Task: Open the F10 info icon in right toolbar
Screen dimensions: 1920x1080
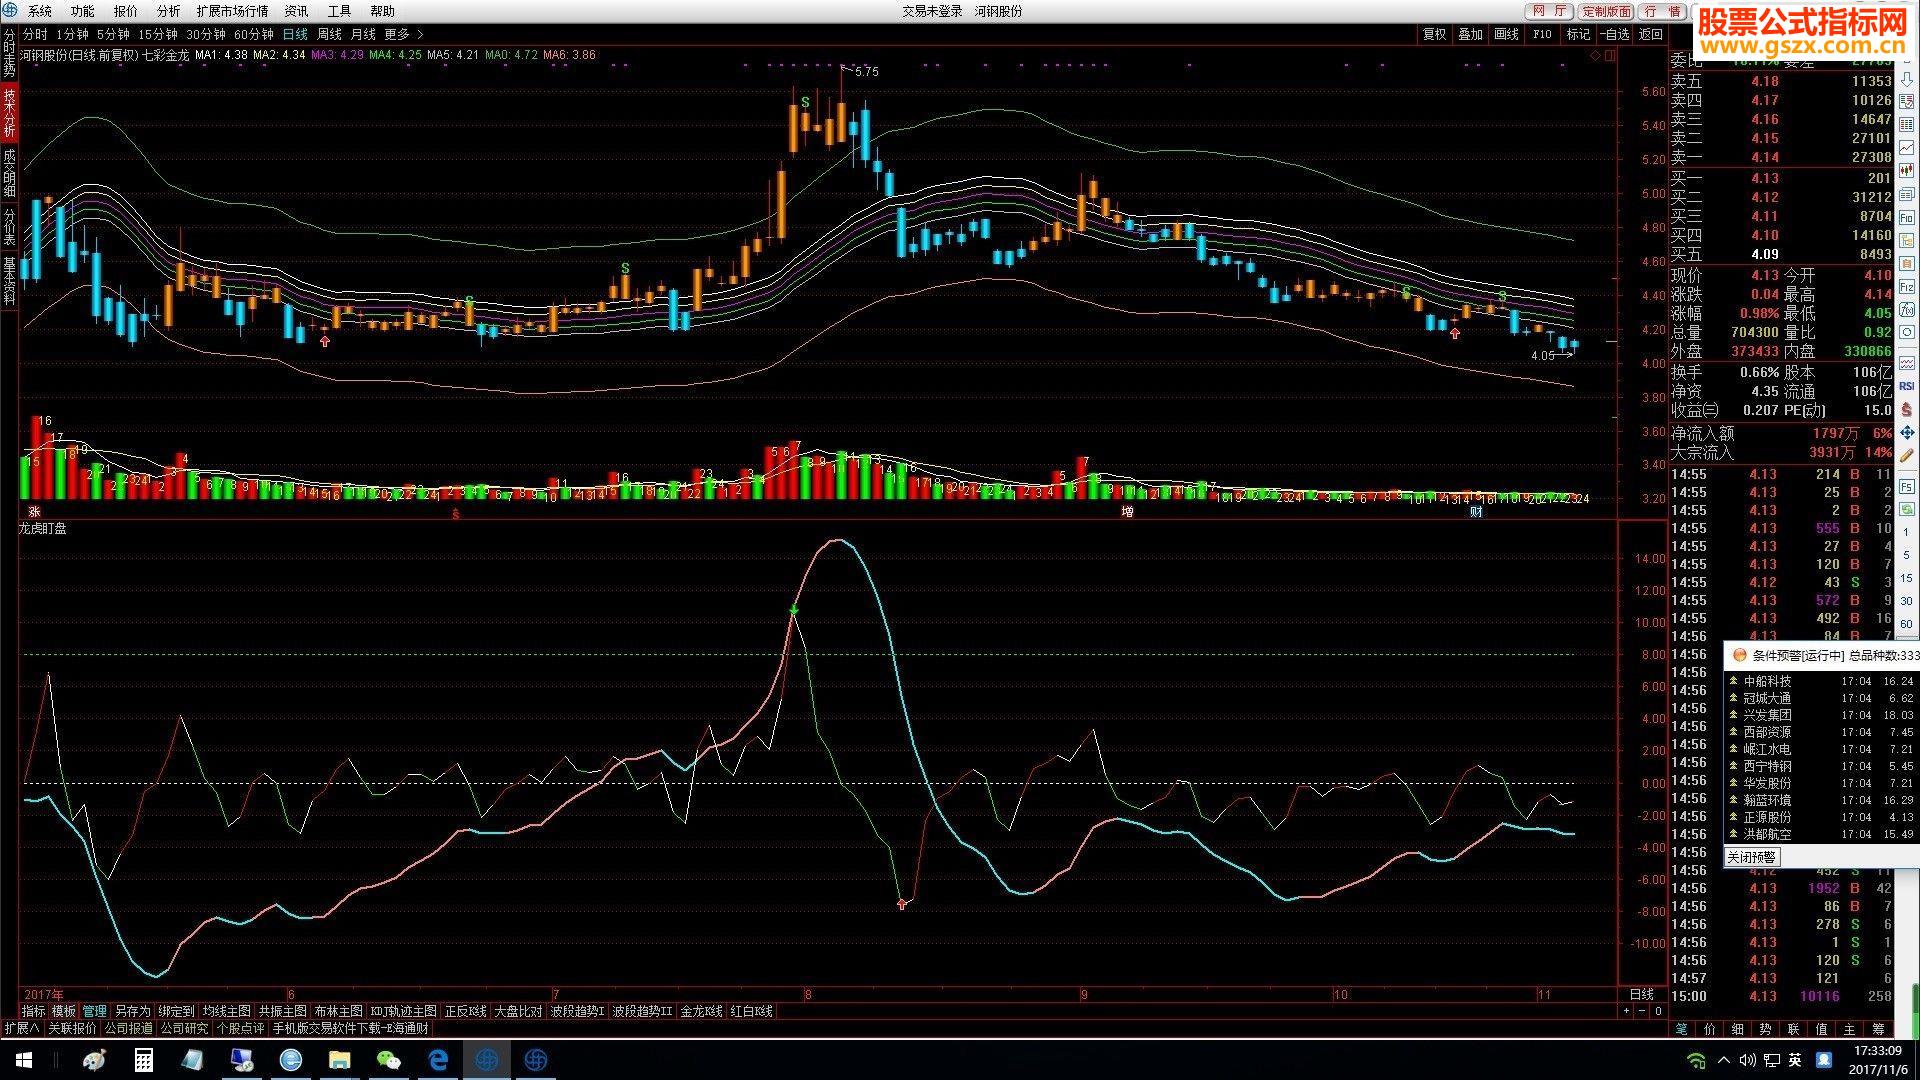Action: click(1906, 217)
